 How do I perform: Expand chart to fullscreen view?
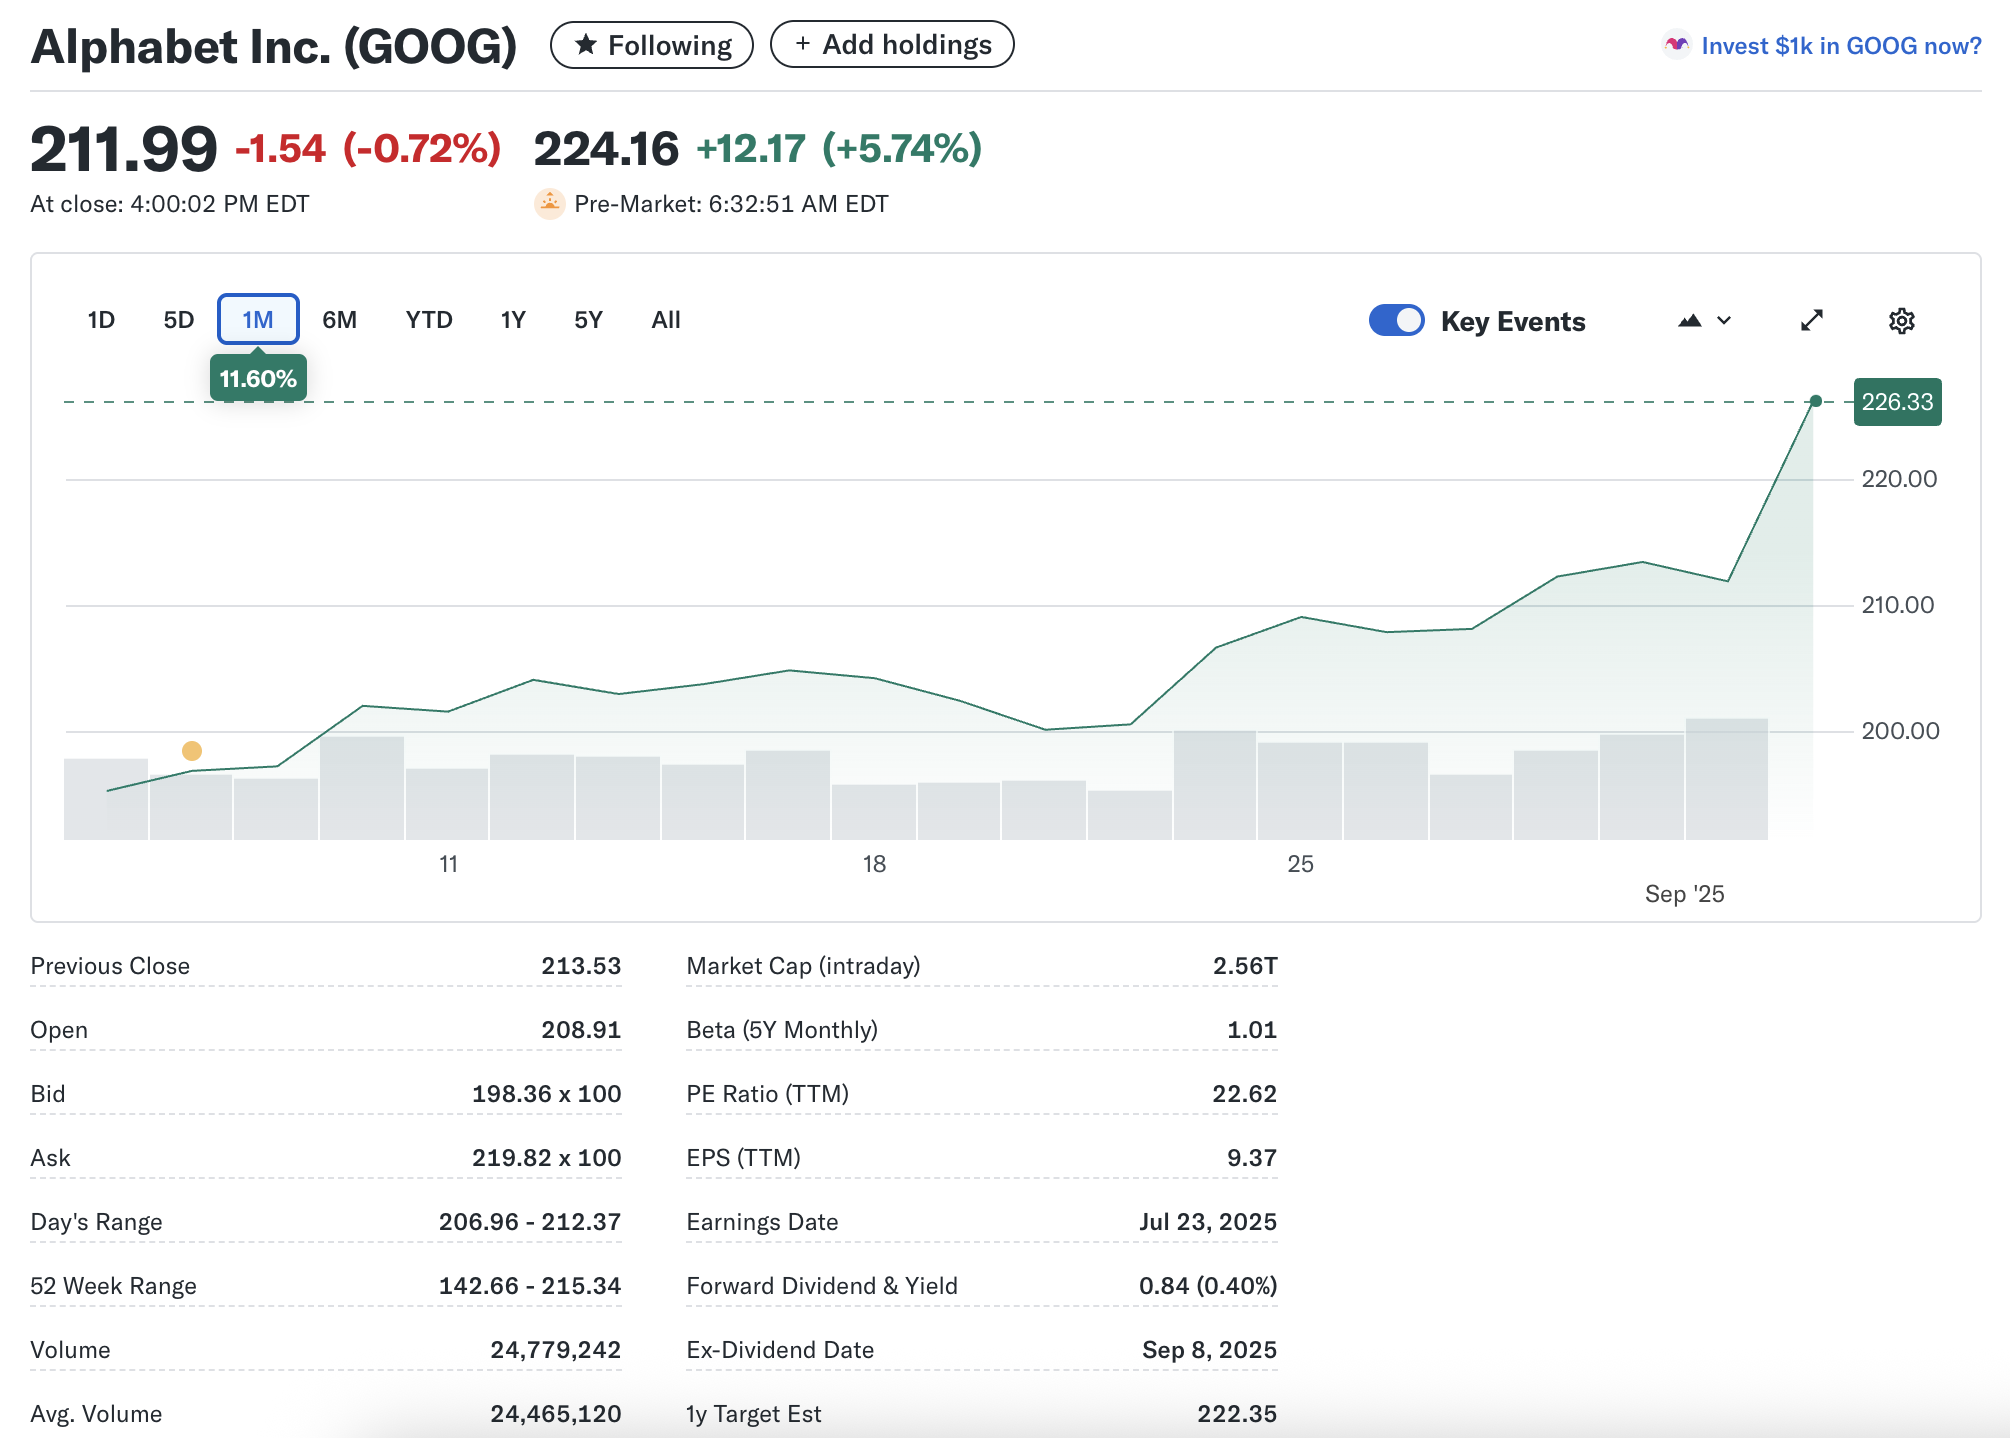[x=1812, y=320]
